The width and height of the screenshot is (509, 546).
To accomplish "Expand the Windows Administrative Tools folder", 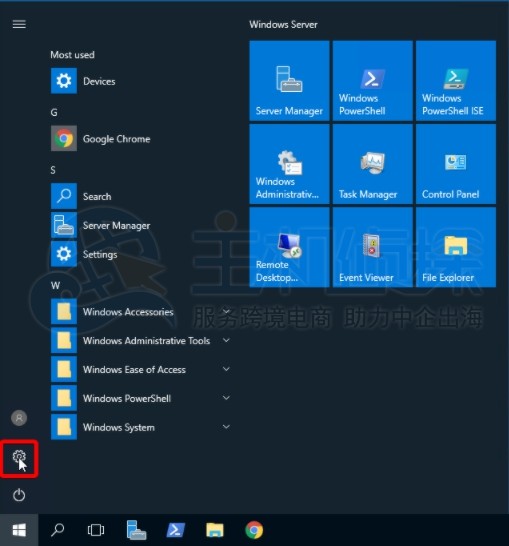I will point(141,341).
